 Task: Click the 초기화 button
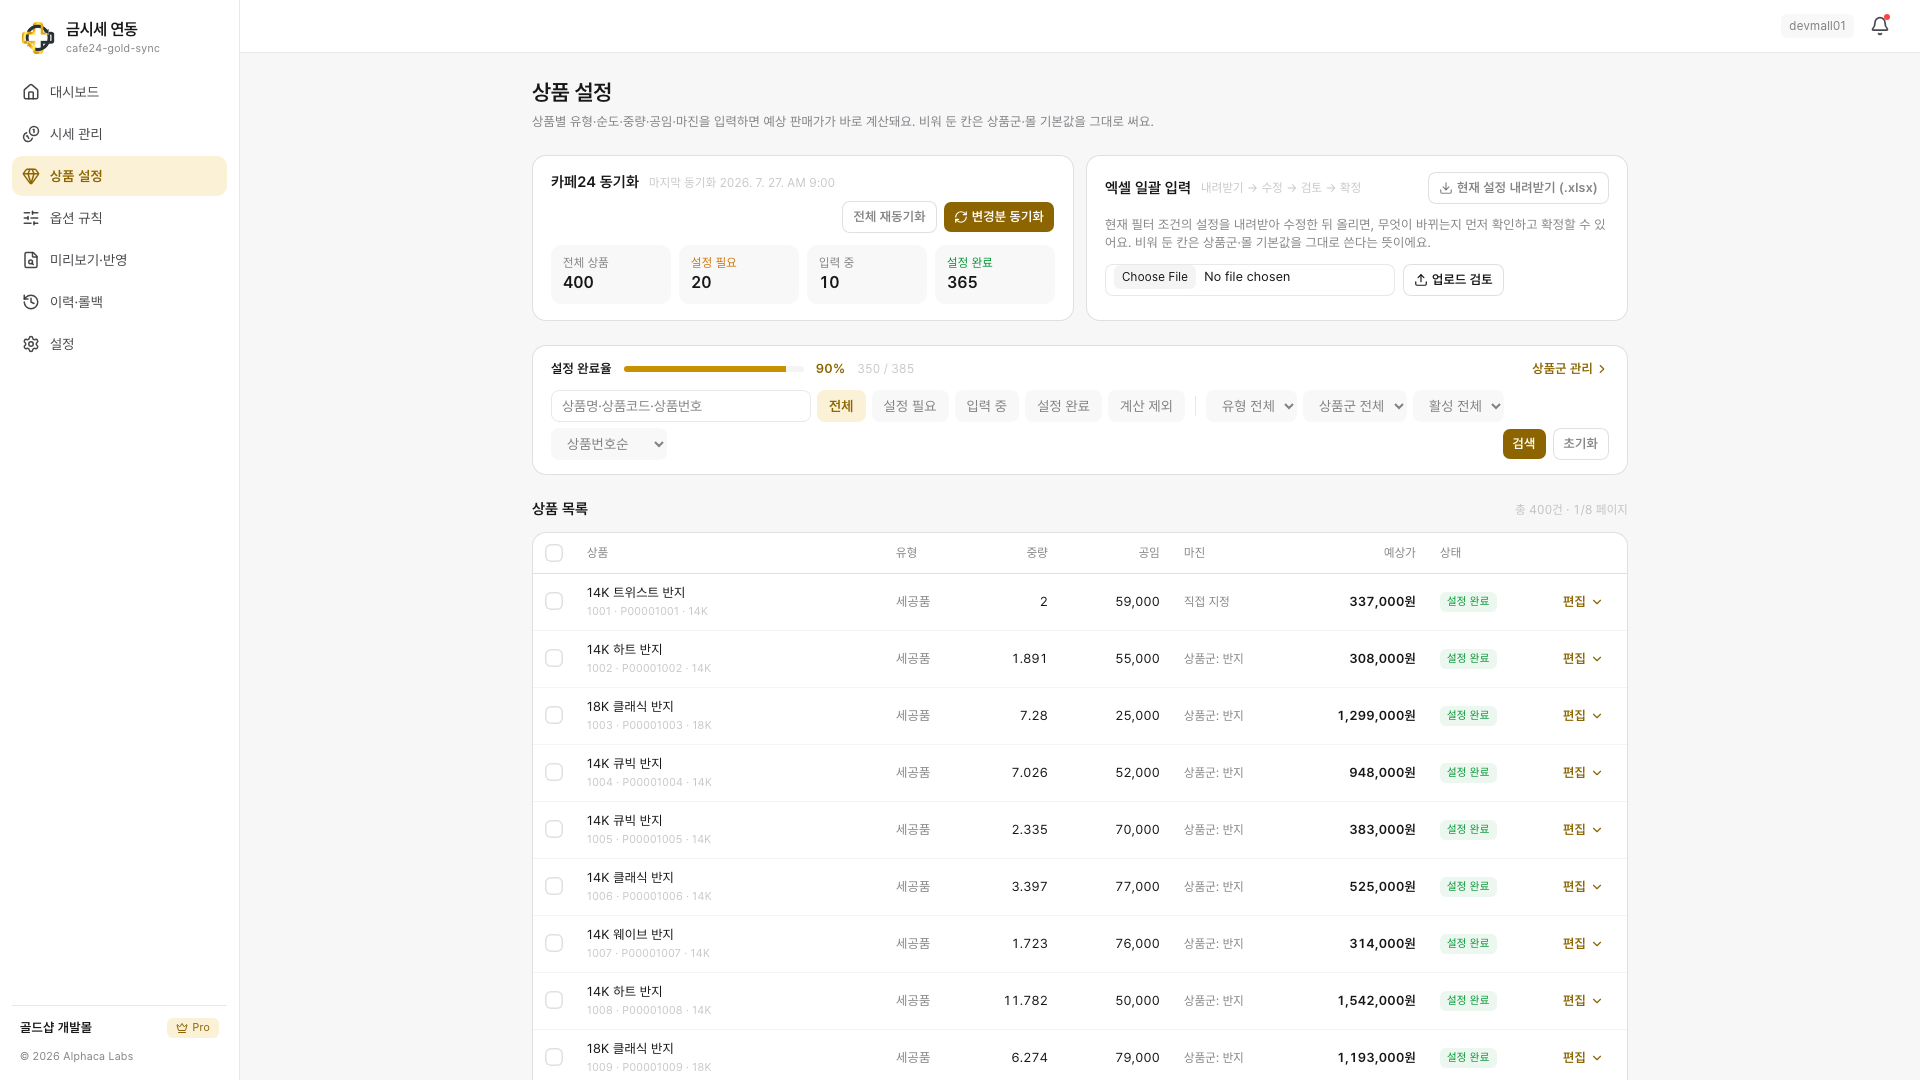(x=1581, y=444)
